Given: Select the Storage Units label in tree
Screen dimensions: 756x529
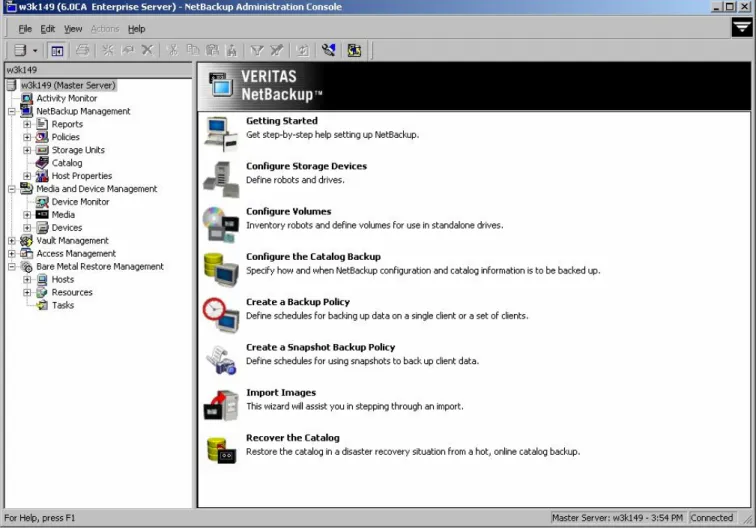Looking at the screenshot, I should point(78,150).
